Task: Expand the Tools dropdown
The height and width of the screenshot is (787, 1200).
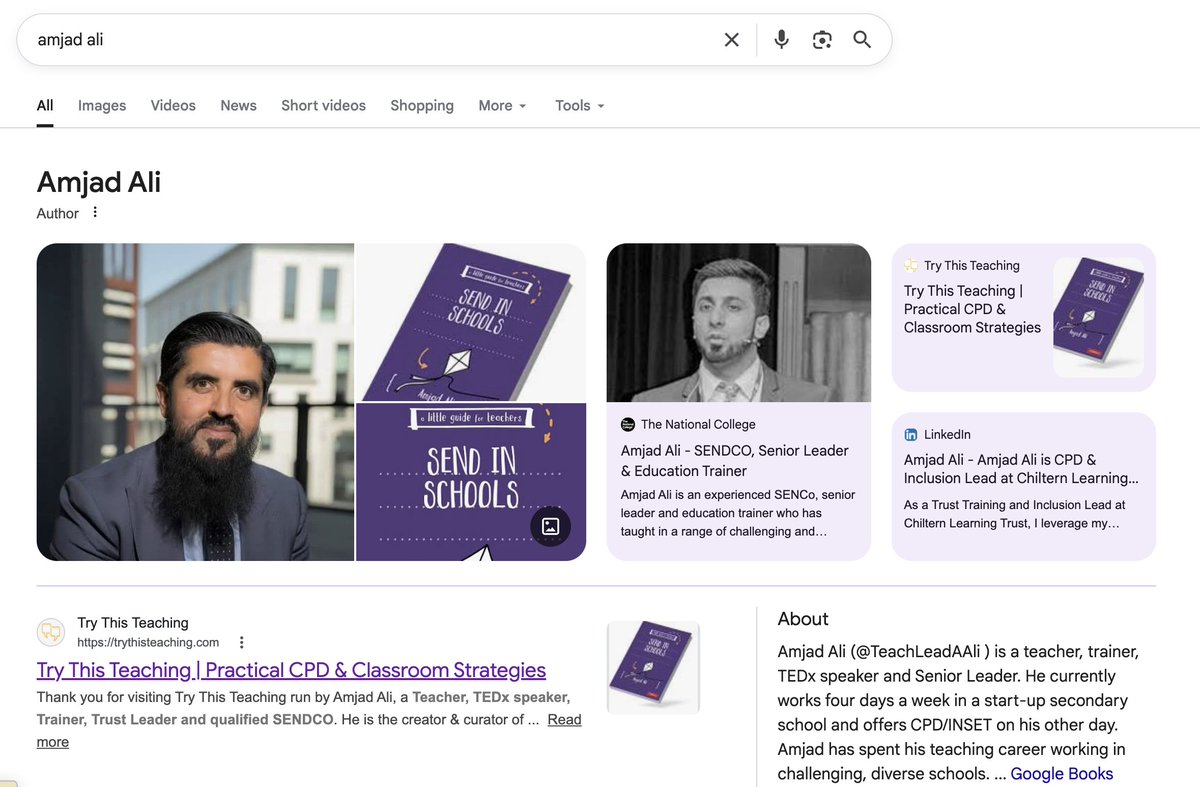Action: coord(580,106)
